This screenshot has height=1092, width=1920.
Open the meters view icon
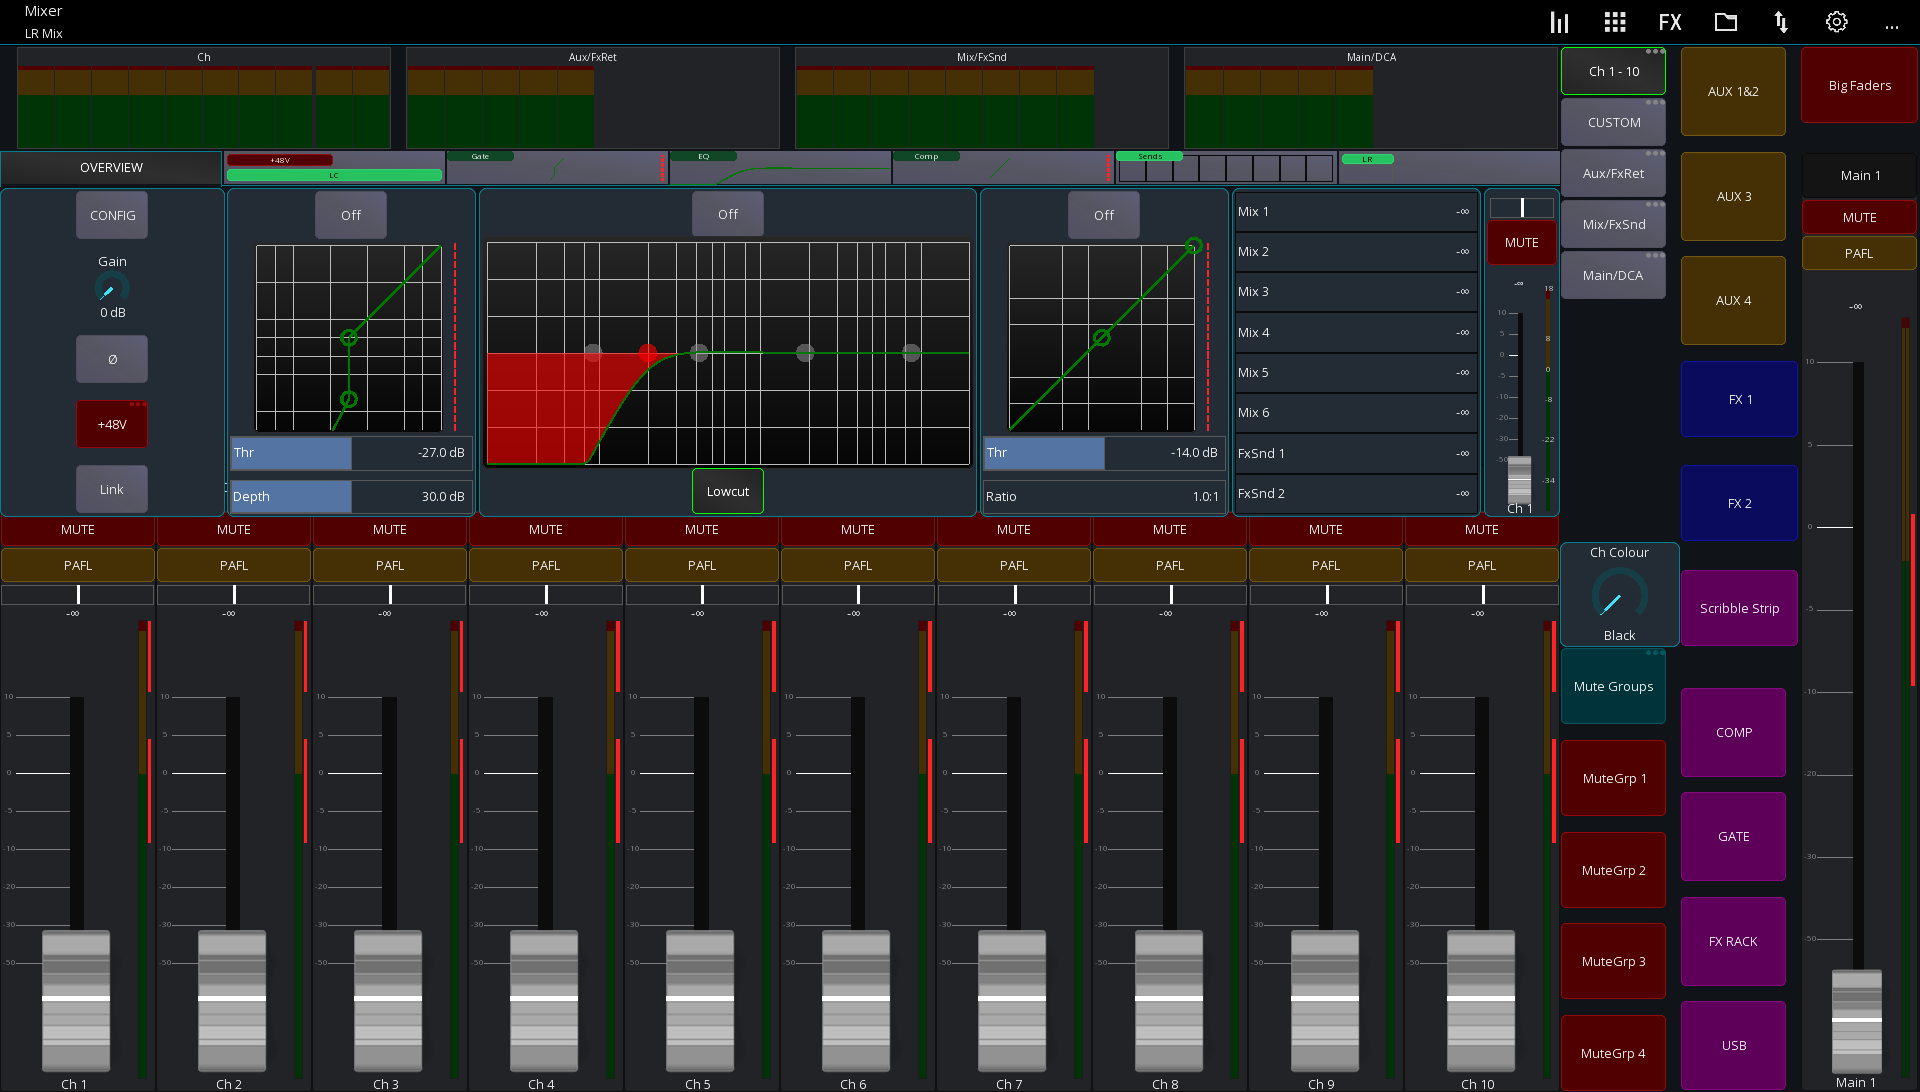tap(1558, 21)
